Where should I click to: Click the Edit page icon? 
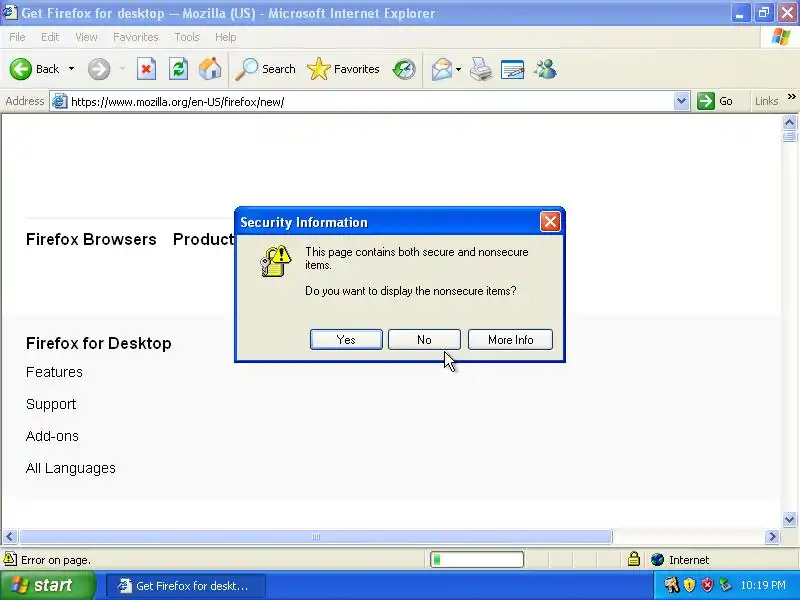(513, 69)
